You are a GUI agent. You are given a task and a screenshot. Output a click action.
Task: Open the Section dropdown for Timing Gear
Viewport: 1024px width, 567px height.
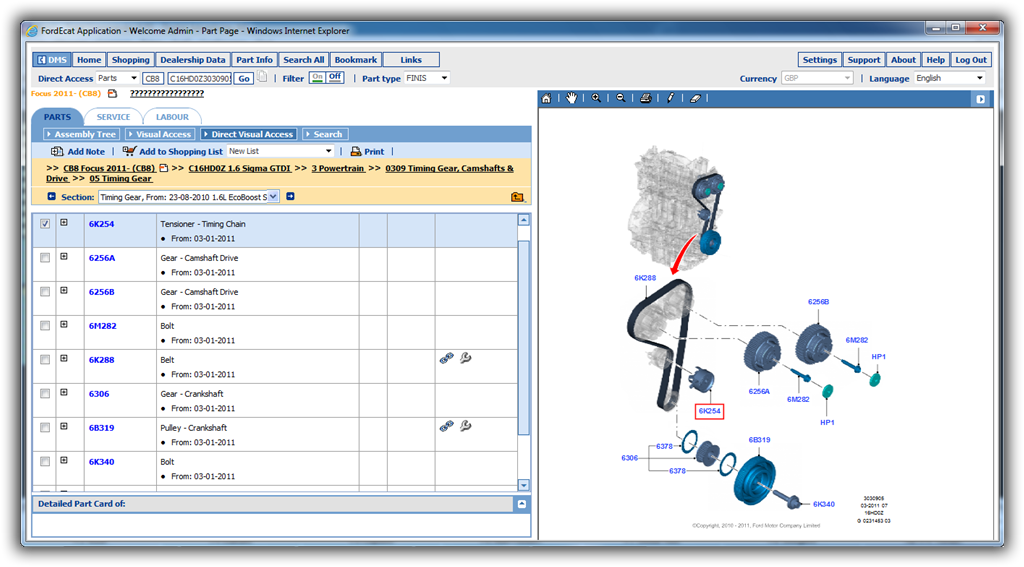pyautogui.click(x=272, y=197)
